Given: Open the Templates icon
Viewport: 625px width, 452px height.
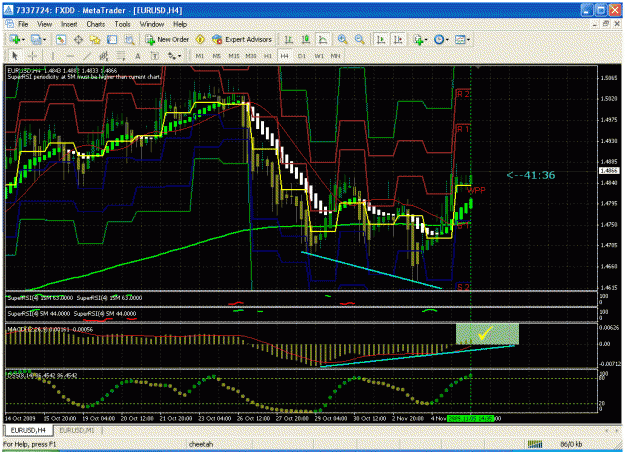Looking at the screenshot, I should tap(460, 39).
